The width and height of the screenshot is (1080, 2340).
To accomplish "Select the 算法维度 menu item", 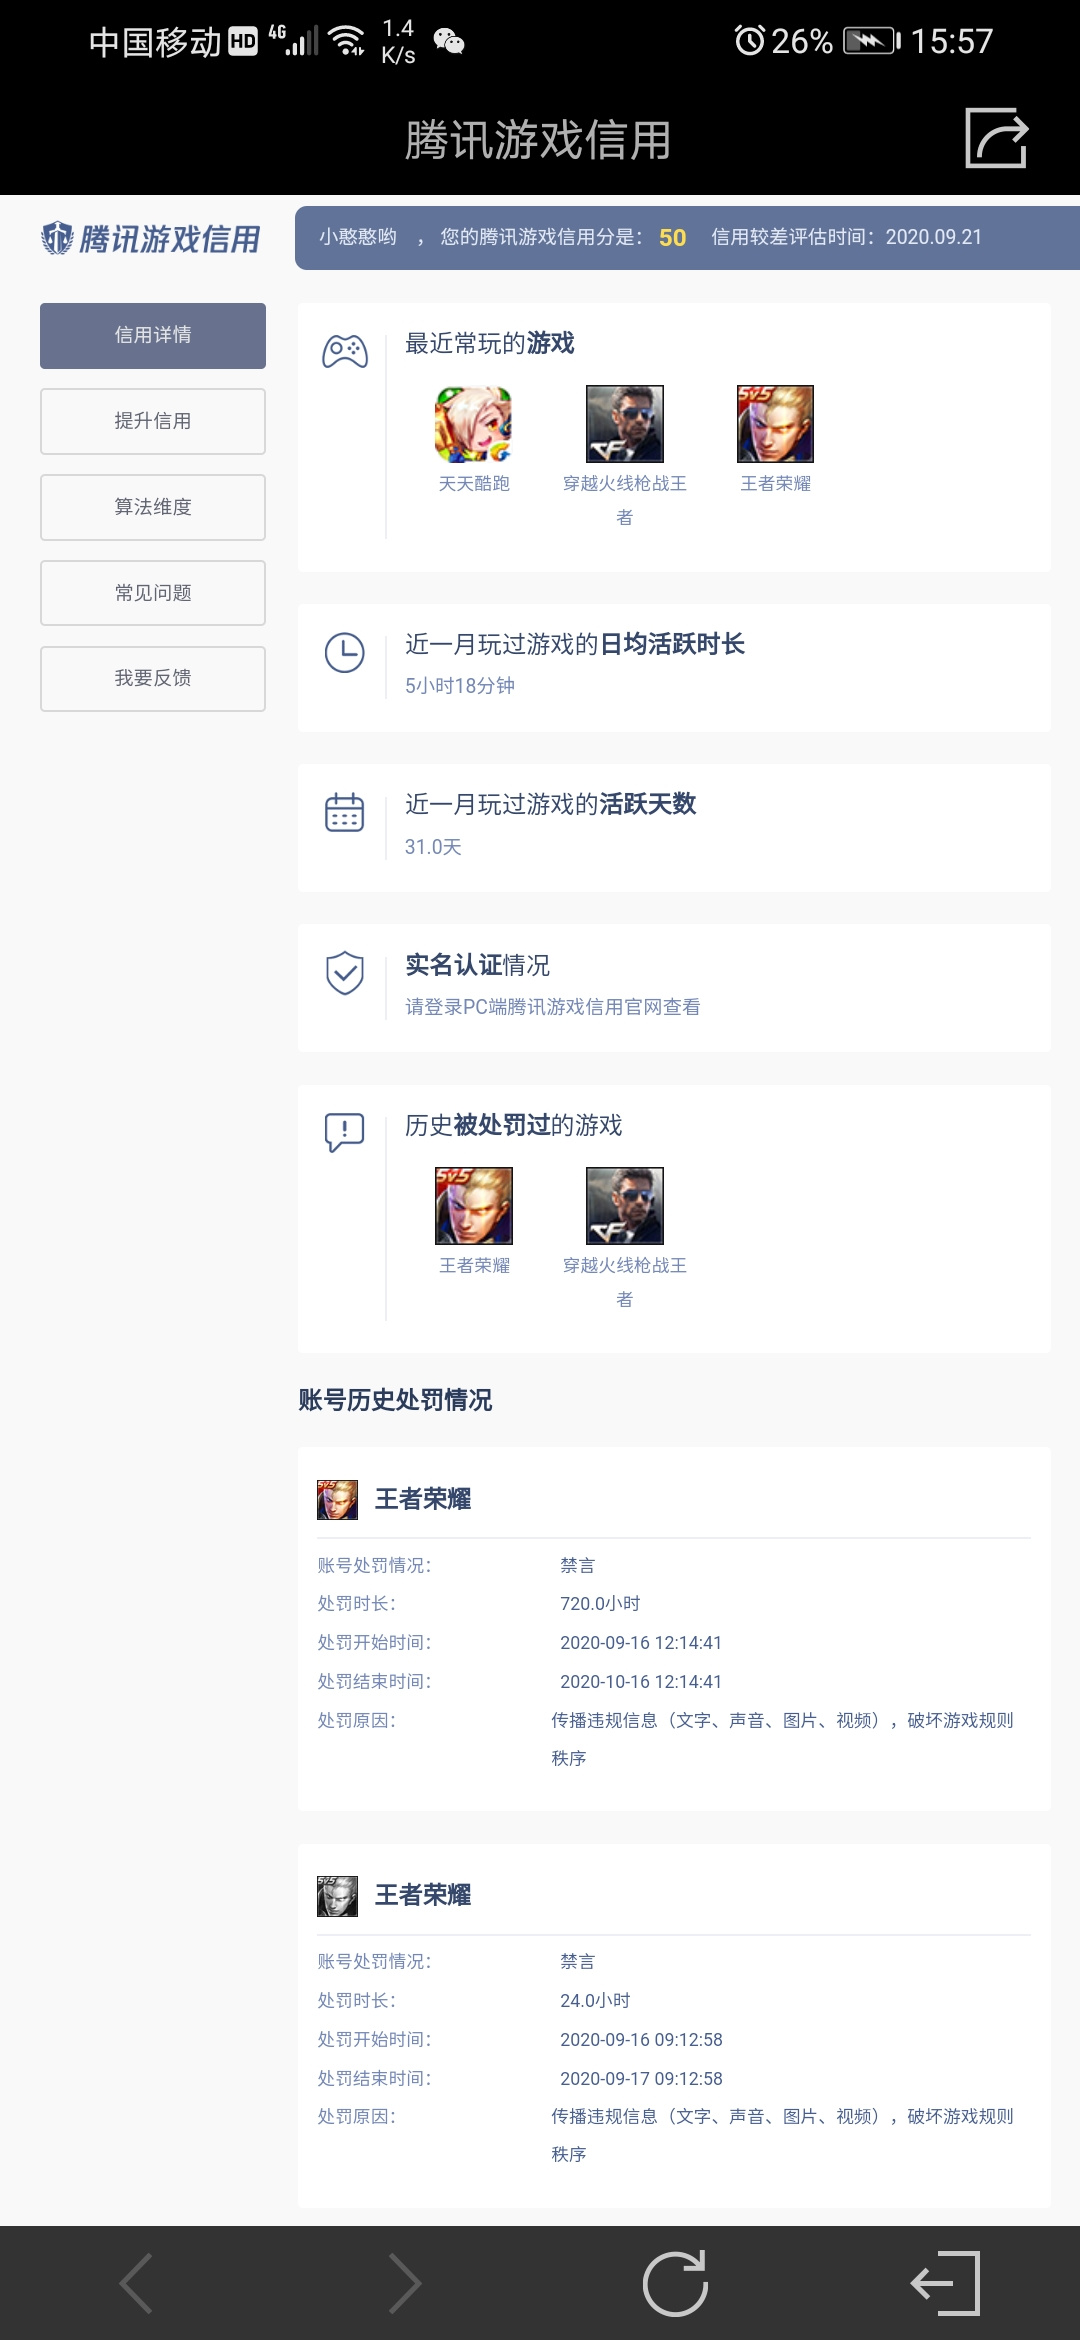I will tap(153, 507).
